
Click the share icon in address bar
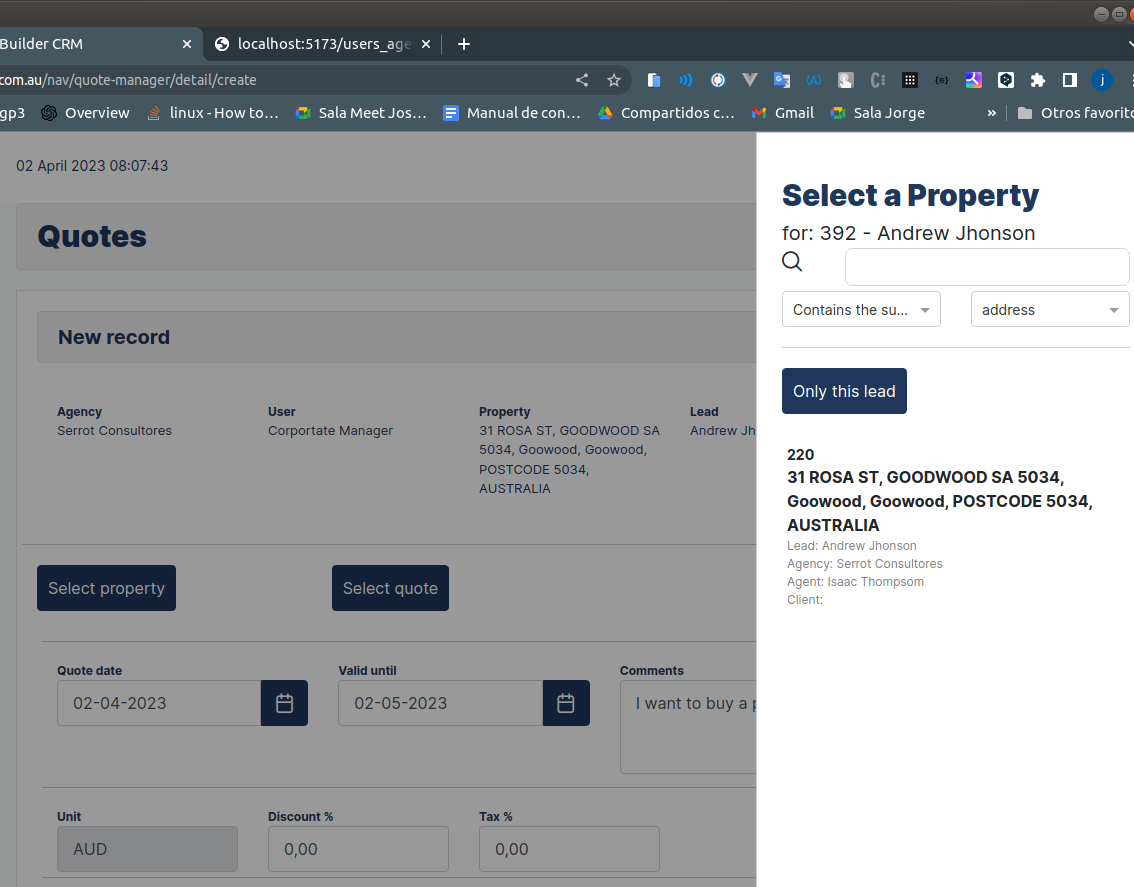tap(582, 80)
